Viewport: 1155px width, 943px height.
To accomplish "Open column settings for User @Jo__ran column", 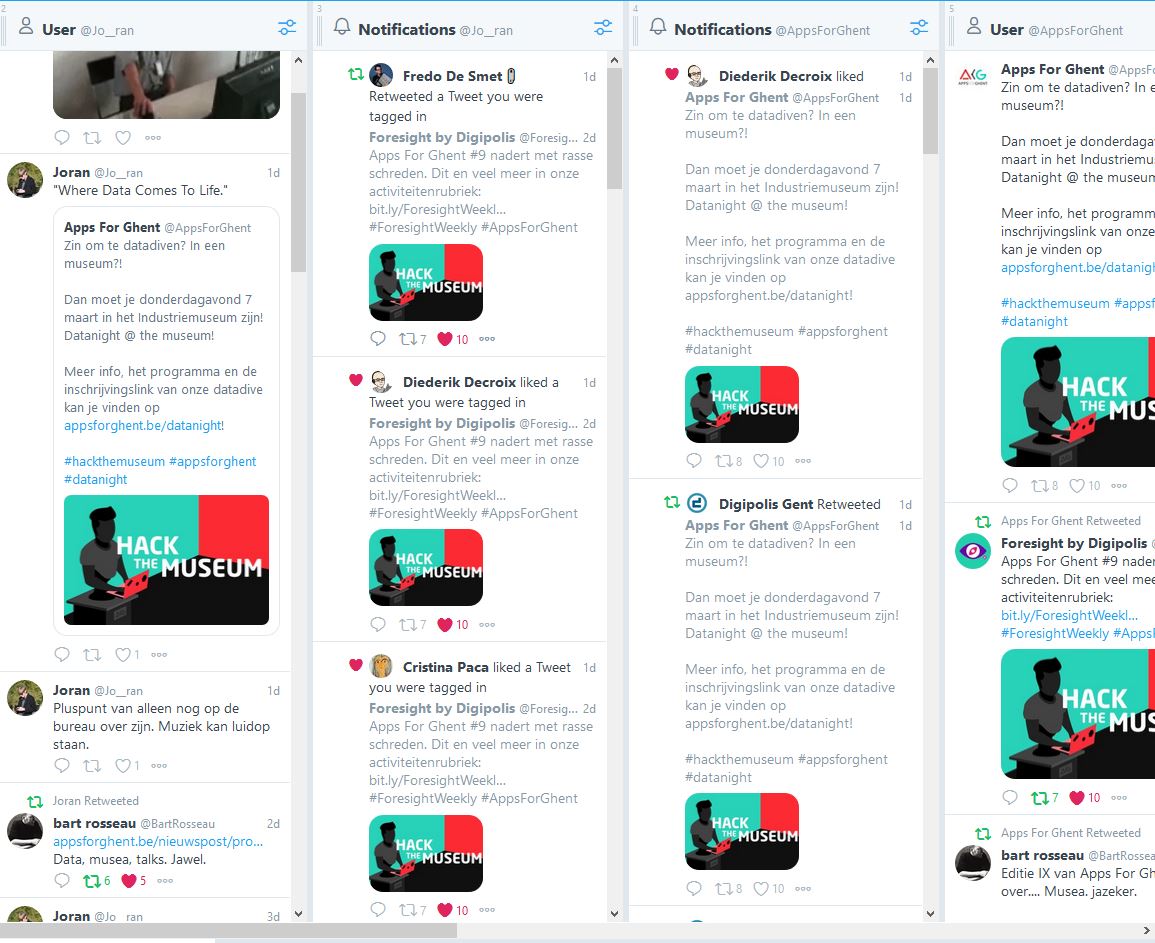I will (287, 28).
